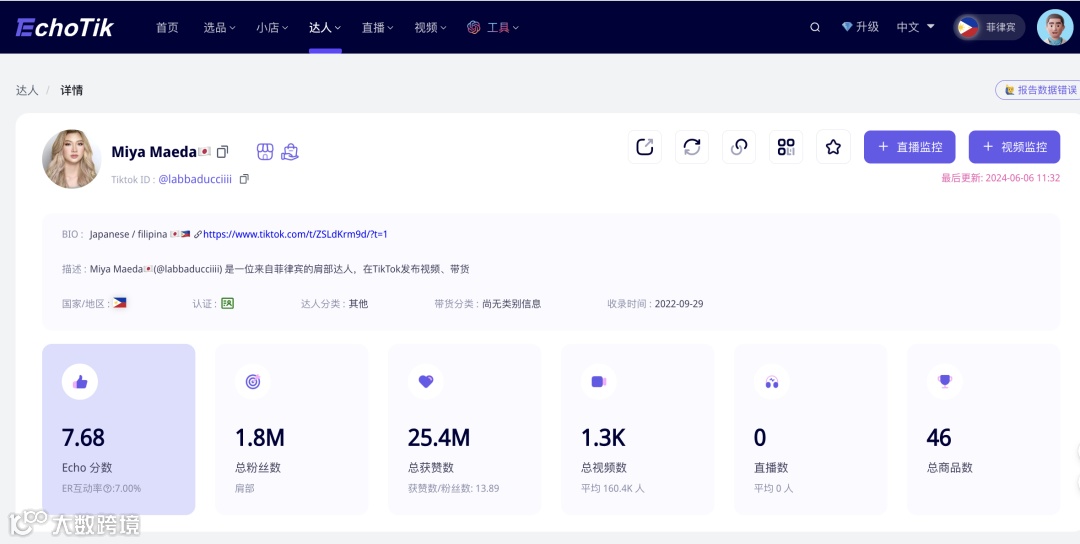Open the search magnifier icon

tap(815, 28)
